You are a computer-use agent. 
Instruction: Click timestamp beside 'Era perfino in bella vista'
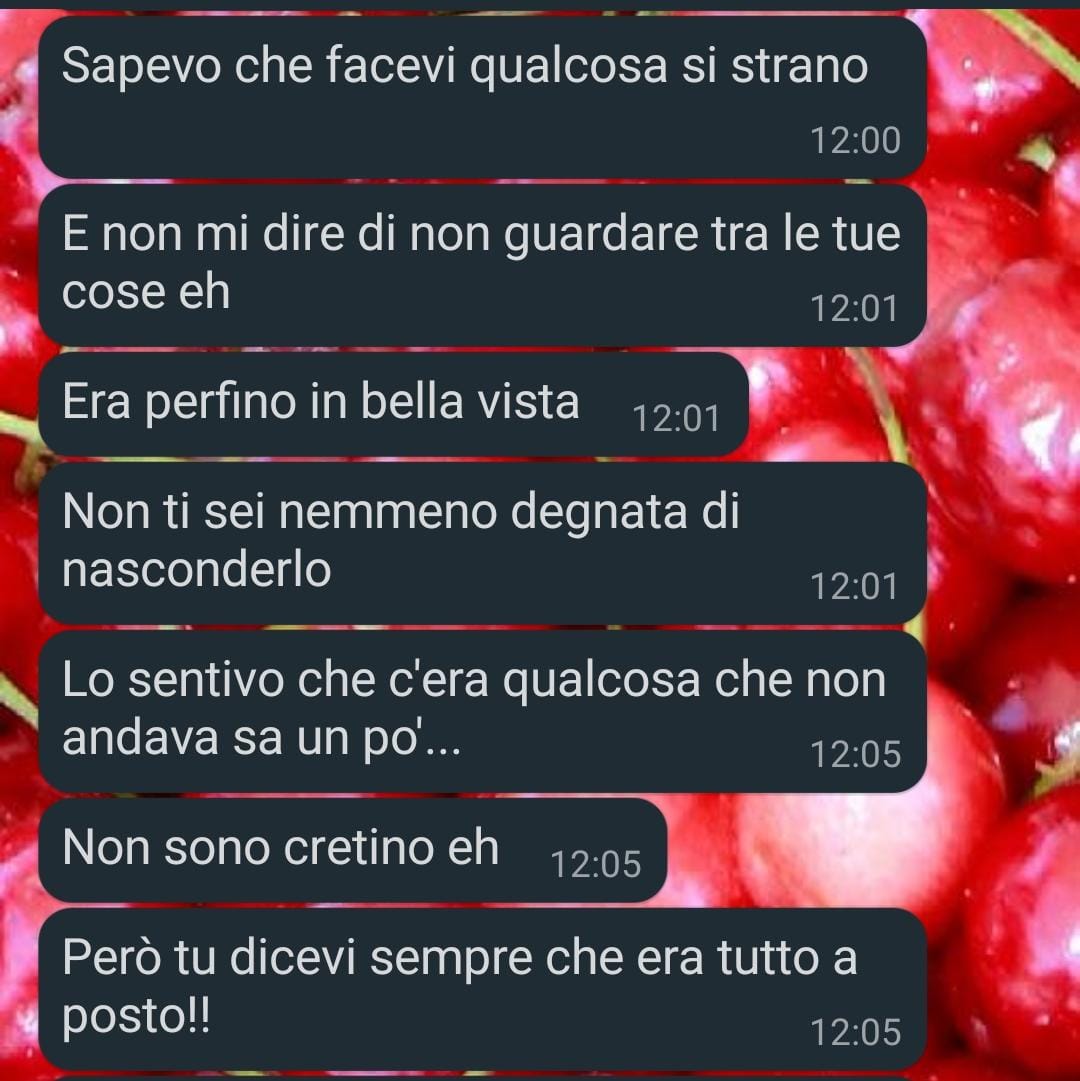point(676,418)
